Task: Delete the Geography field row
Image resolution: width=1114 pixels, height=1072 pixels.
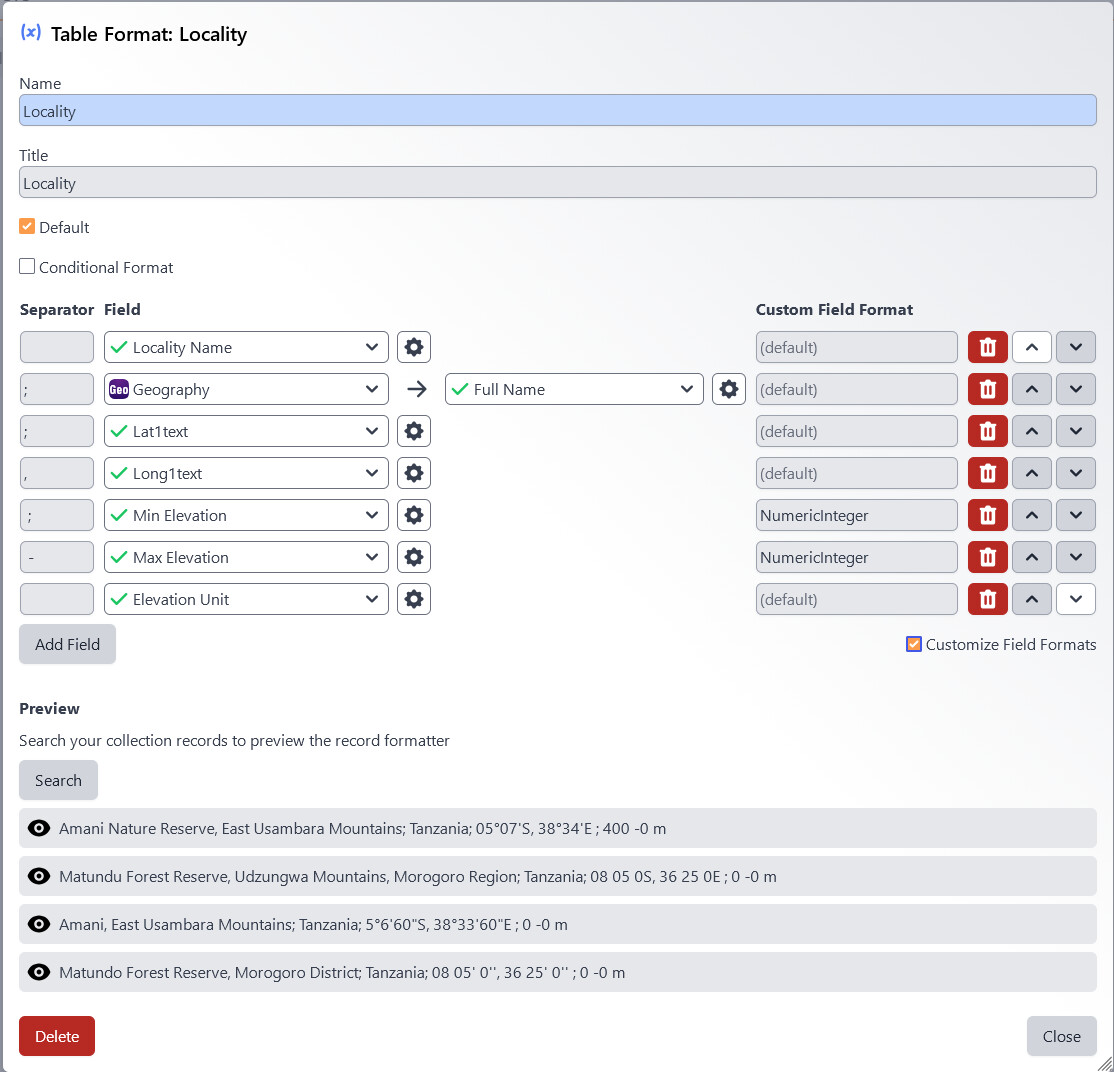Action: pos(988,389)
